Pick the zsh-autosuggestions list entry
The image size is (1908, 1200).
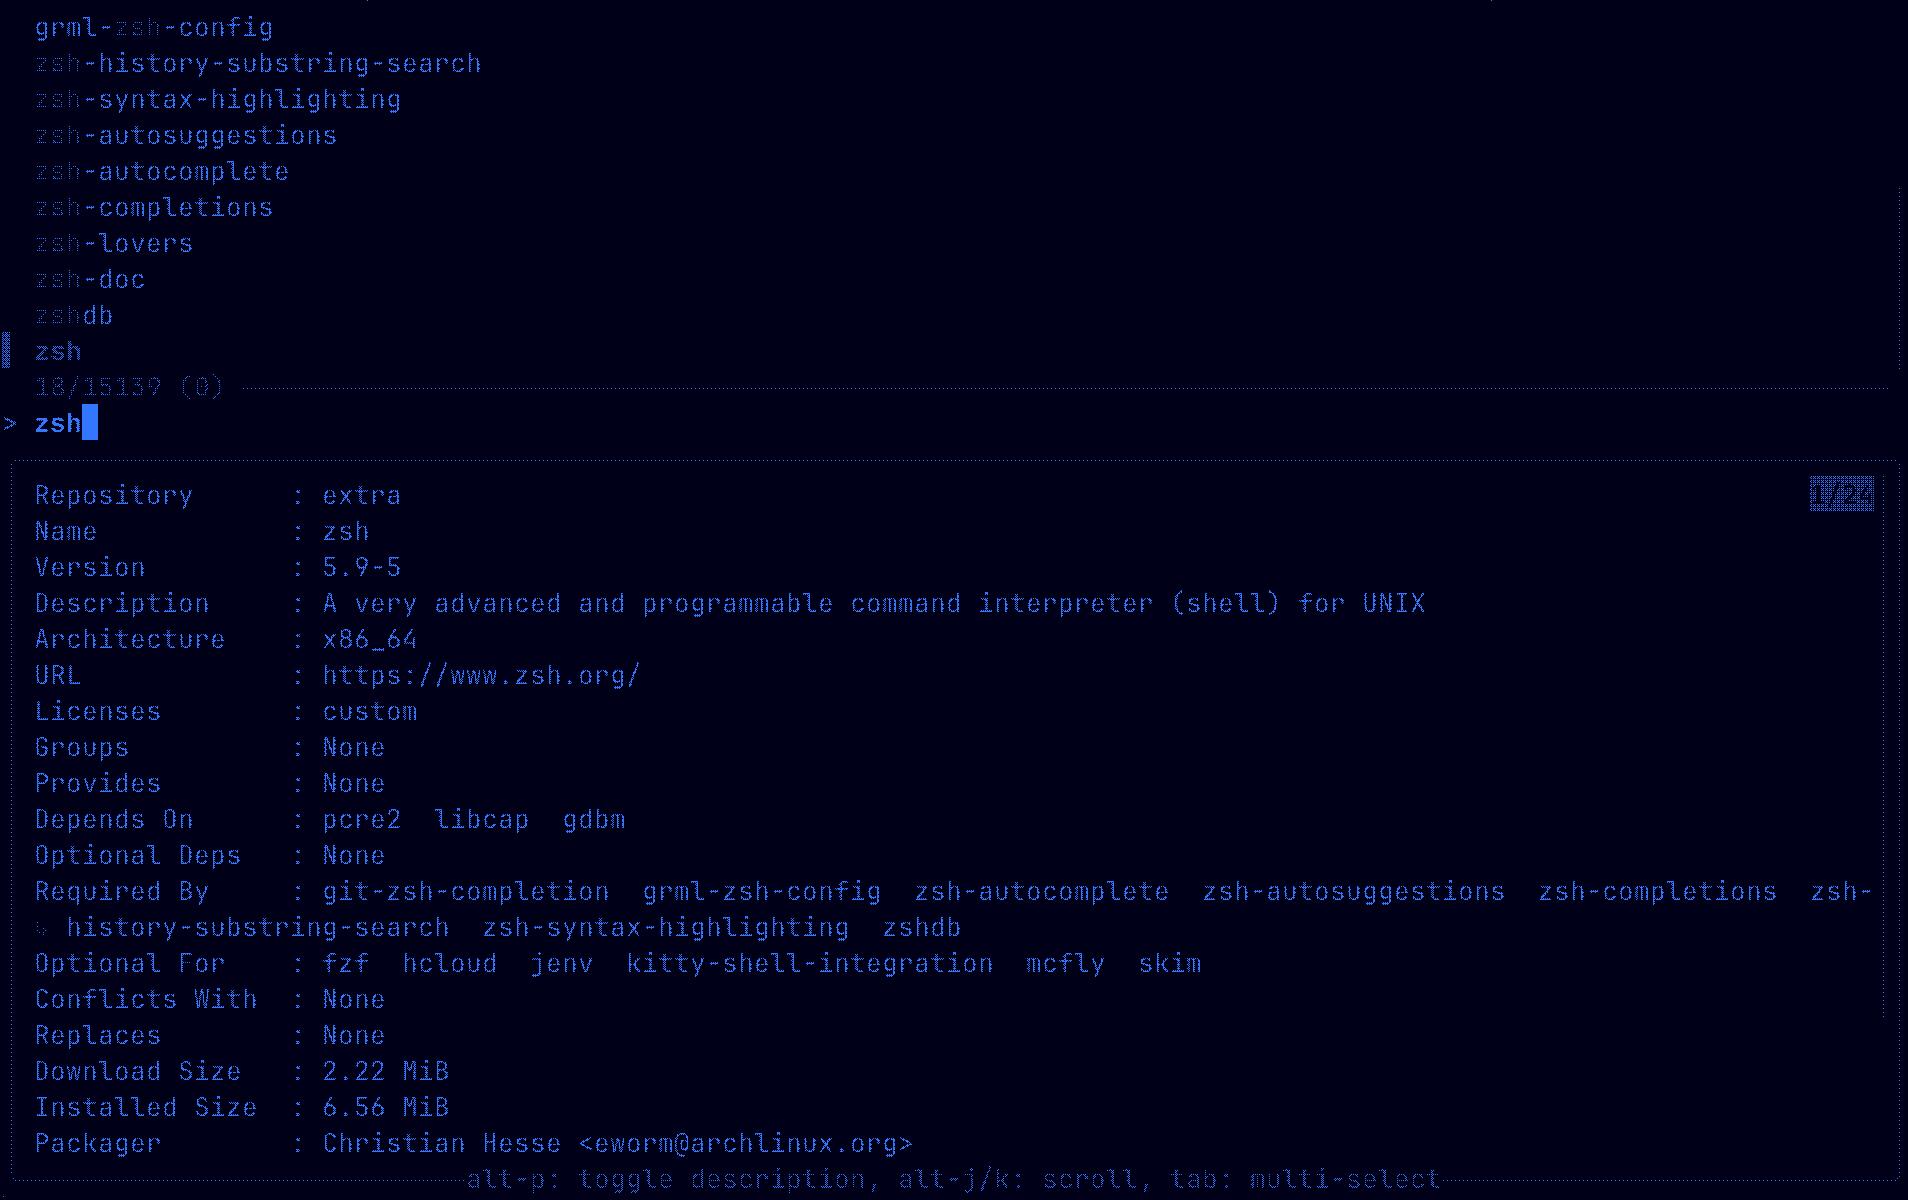tap(185, 136)
